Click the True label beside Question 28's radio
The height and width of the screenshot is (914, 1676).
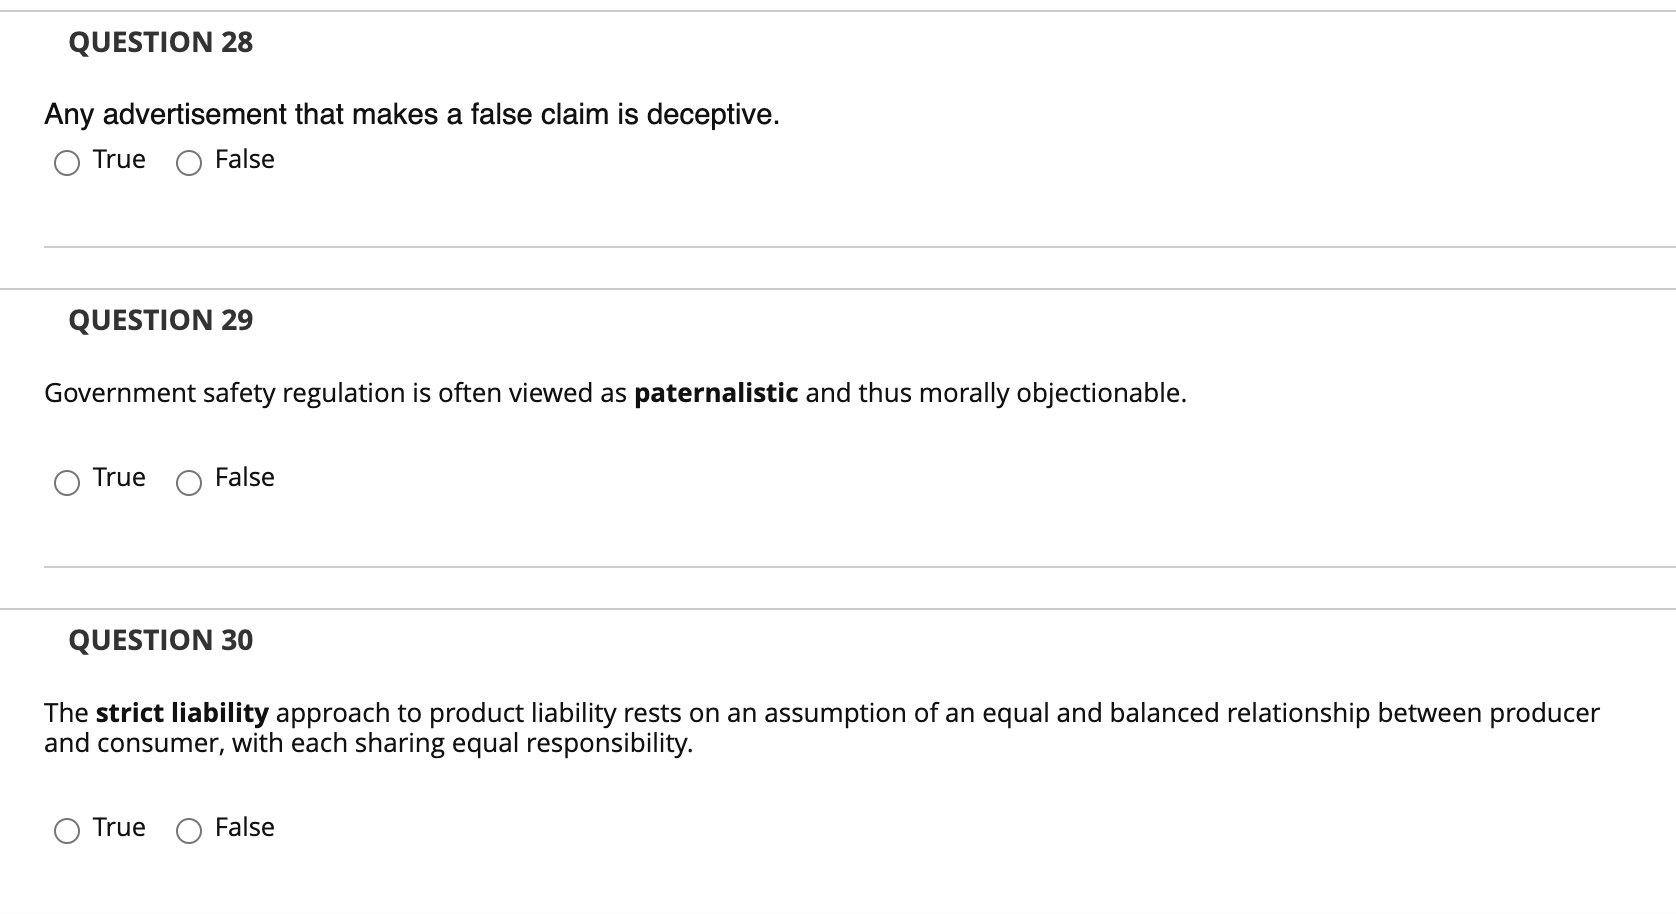click(118, 159)
